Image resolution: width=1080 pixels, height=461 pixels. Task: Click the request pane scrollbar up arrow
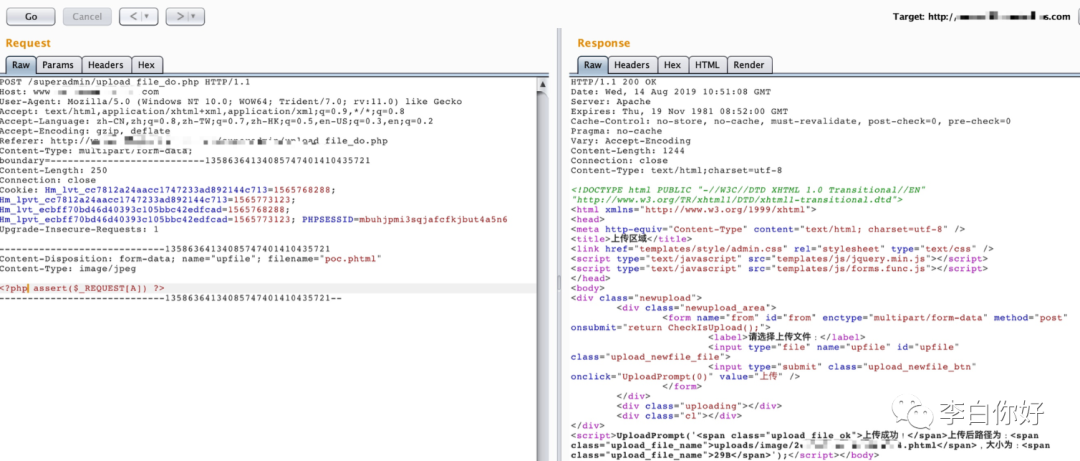tap(543, 84)
